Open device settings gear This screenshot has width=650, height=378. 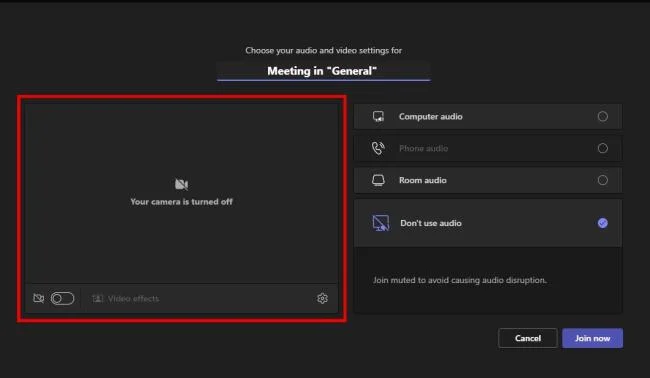coord(323,298)
